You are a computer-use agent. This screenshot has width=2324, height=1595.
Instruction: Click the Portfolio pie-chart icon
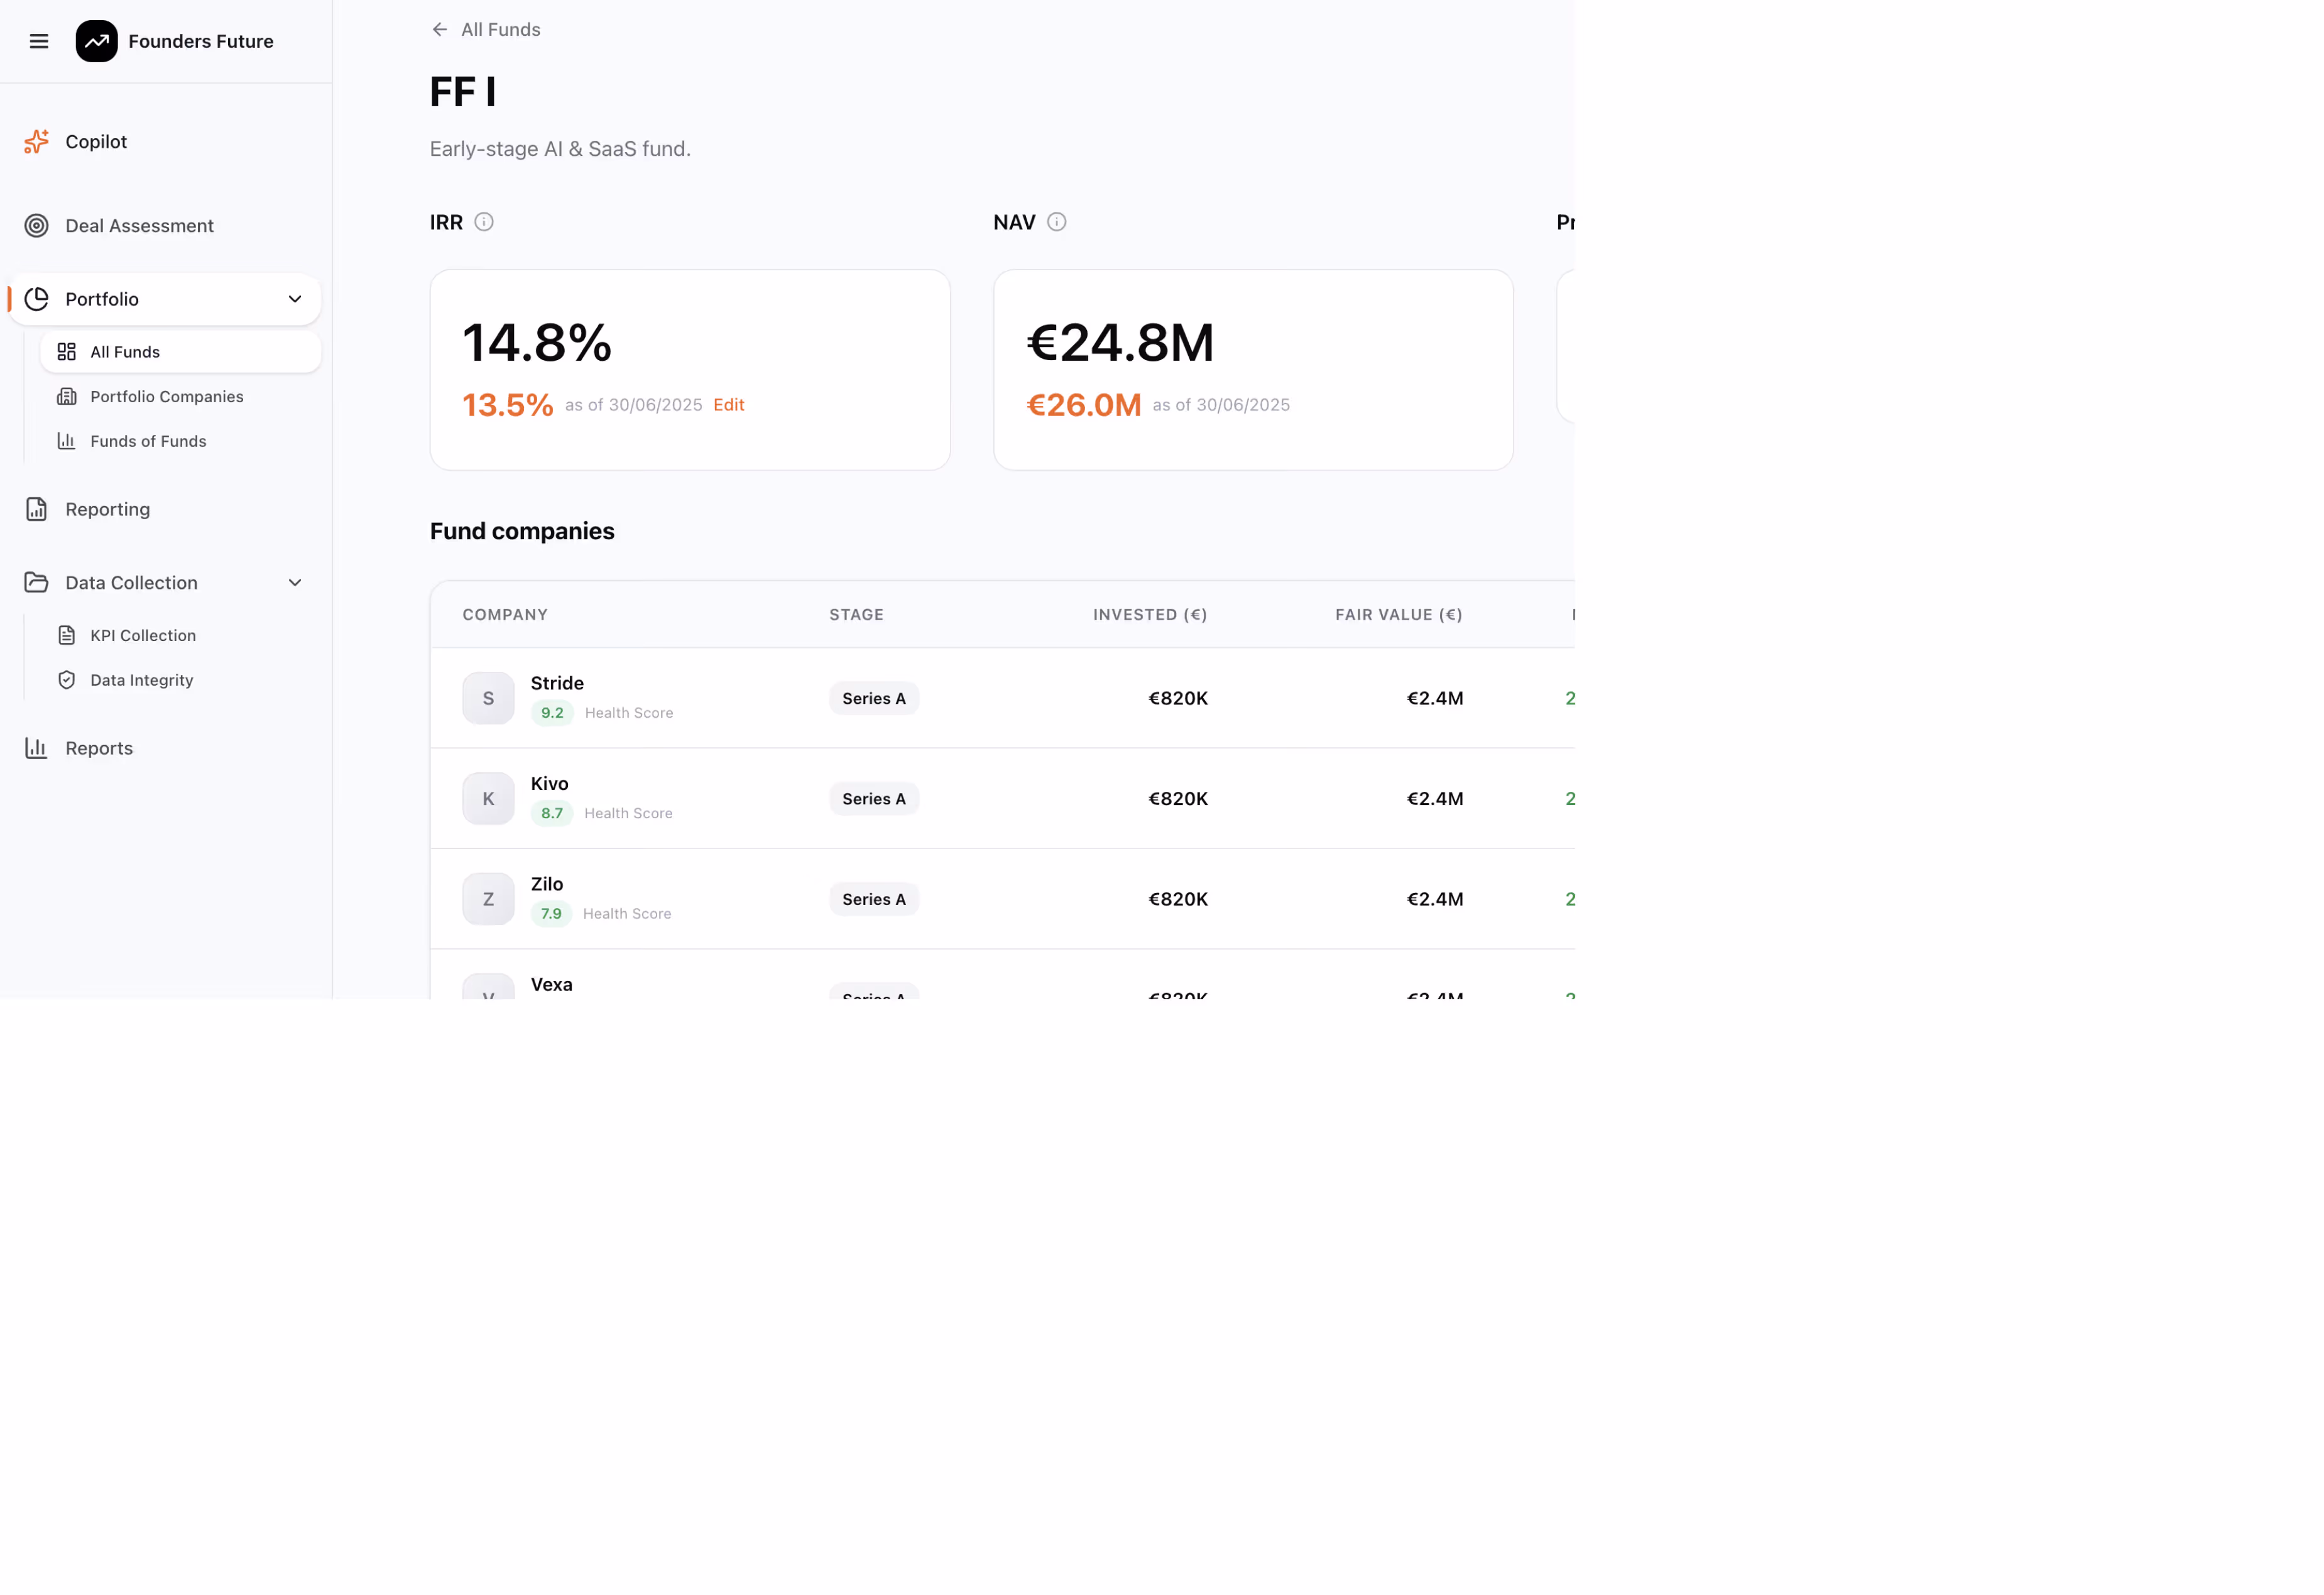[37, 298]
